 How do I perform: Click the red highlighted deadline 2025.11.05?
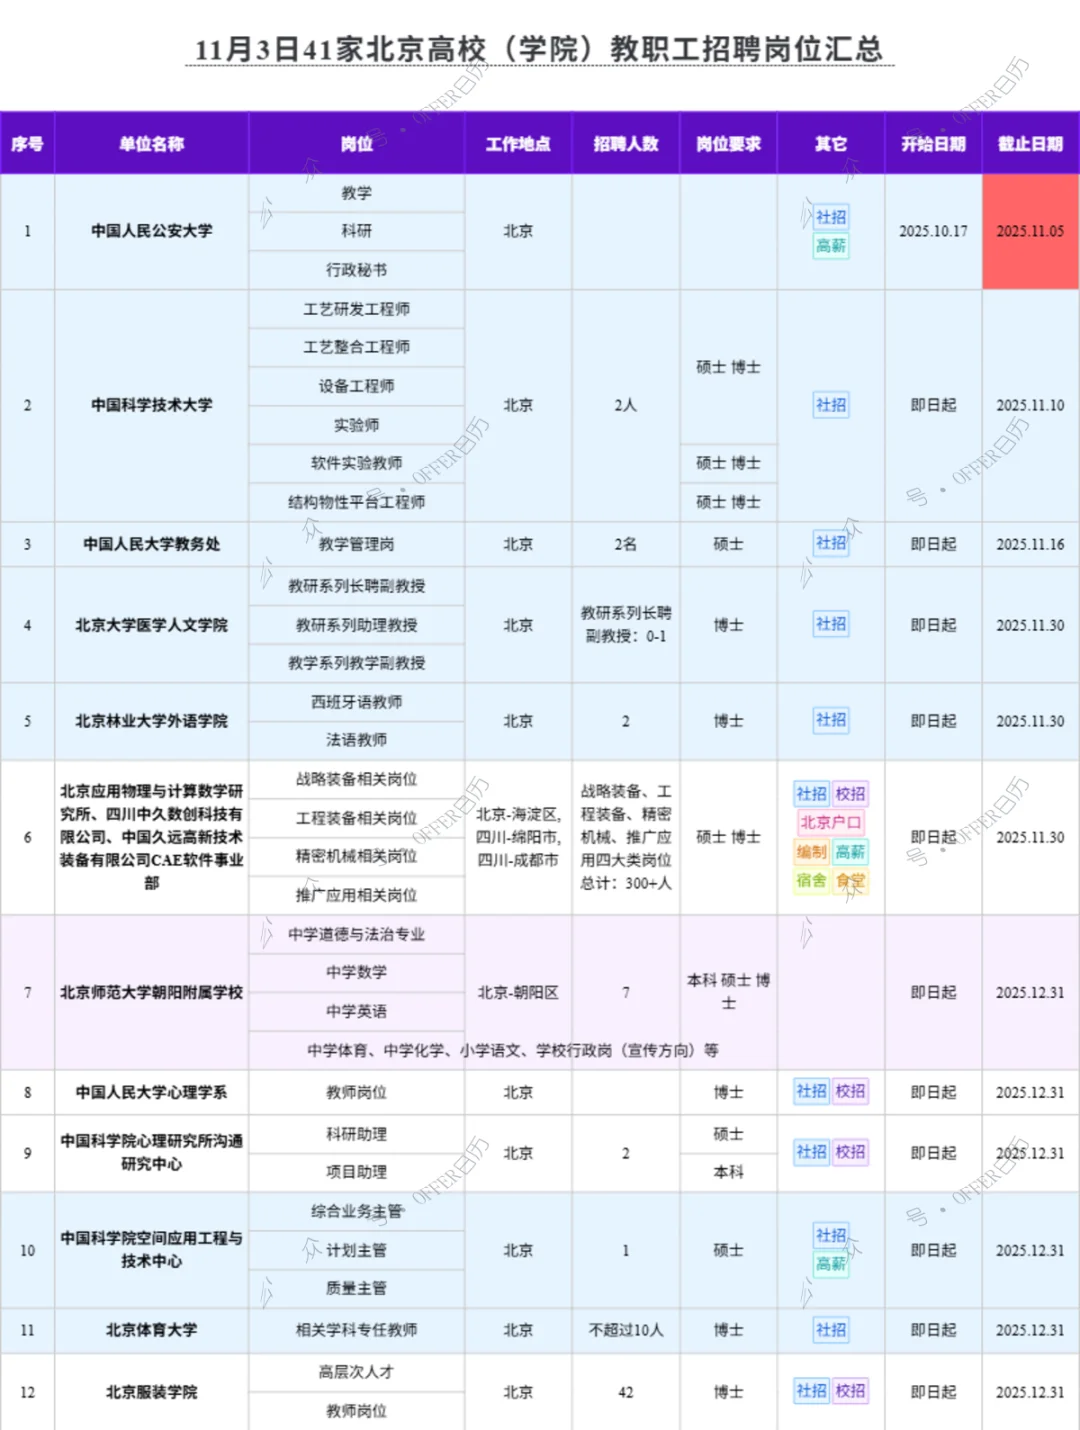tap(1032, 230)
